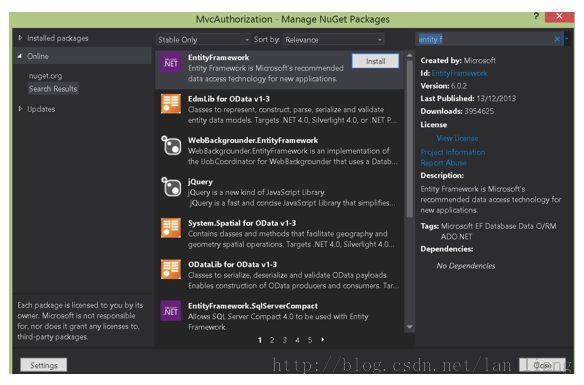Click the ODataLib for OData icon
584x385 pixels.
(x=171, y=269)
